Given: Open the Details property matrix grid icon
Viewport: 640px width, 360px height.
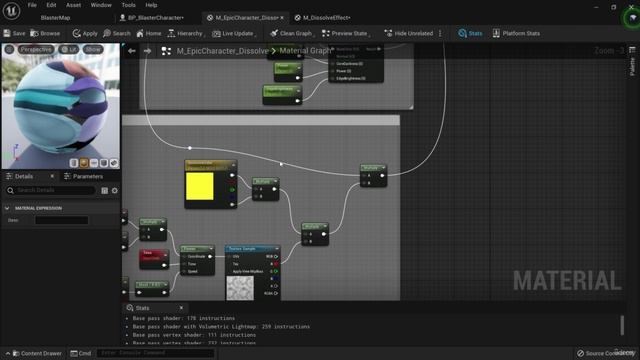Looking at the screenshot, I should click(x=104, y=191).
